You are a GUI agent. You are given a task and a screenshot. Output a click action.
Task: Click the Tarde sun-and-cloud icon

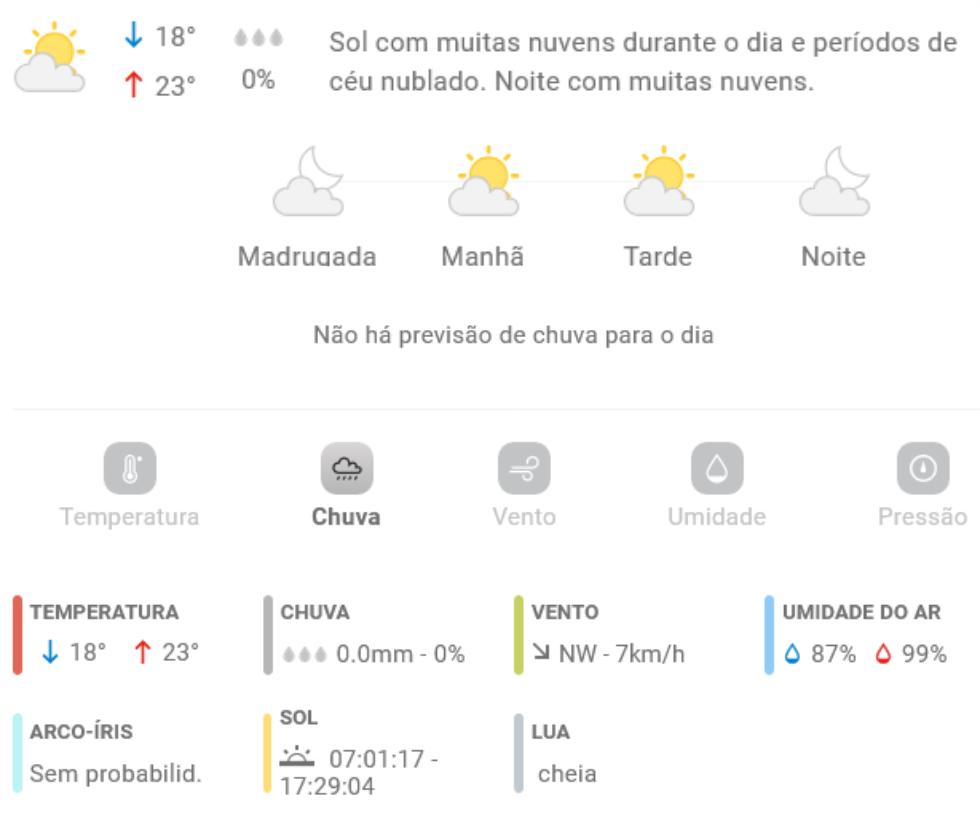tap(659, 181)
